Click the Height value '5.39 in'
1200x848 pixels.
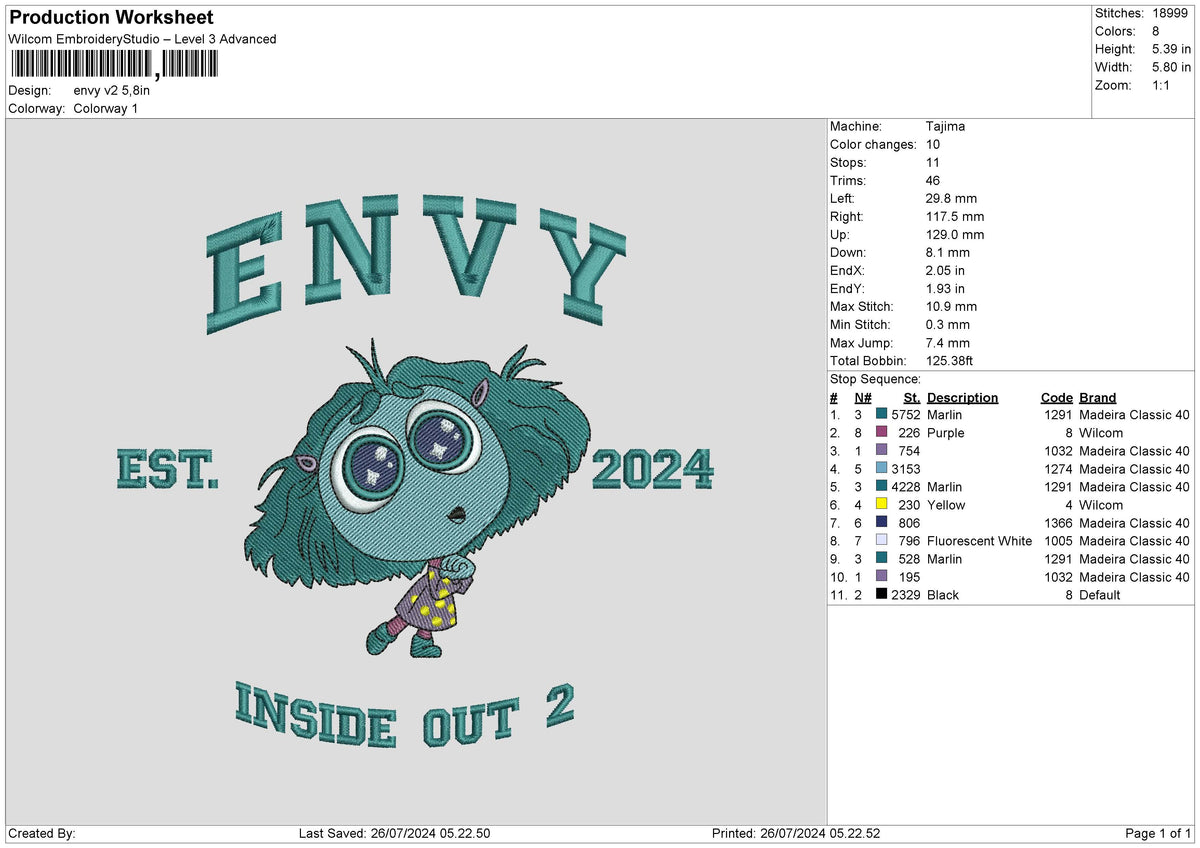(x=1169, y=49)
